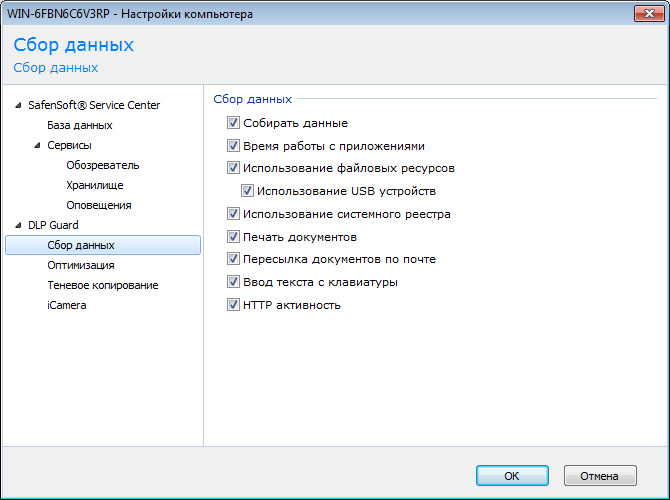Uncheck Время работы с приложениями
This screenshot has width=670, height=500.
point(233,145)
